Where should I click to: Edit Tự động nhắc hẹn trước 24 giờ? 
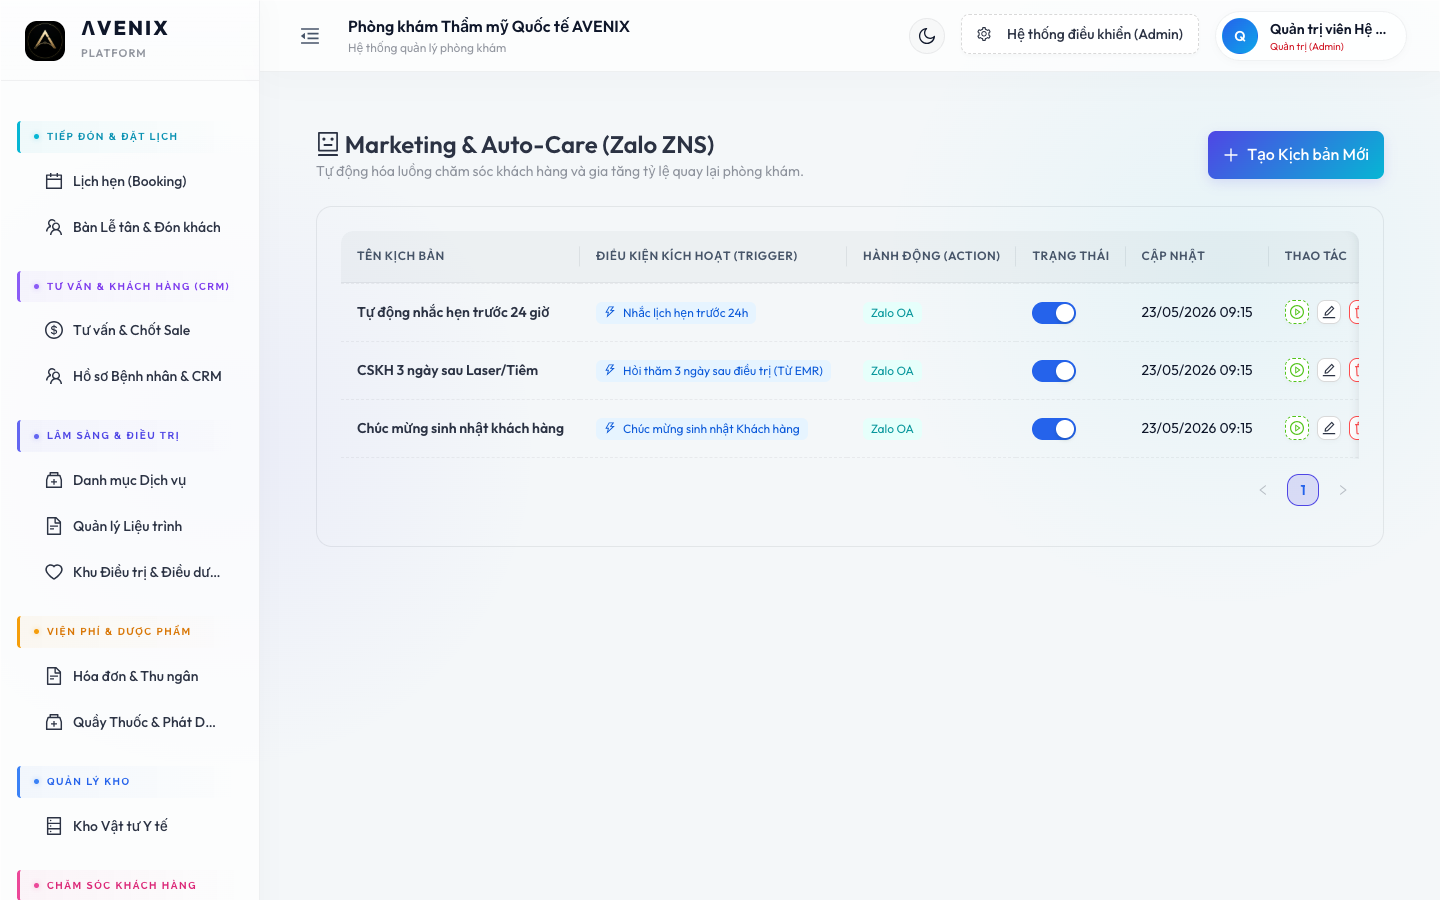tap(1329, 312)
